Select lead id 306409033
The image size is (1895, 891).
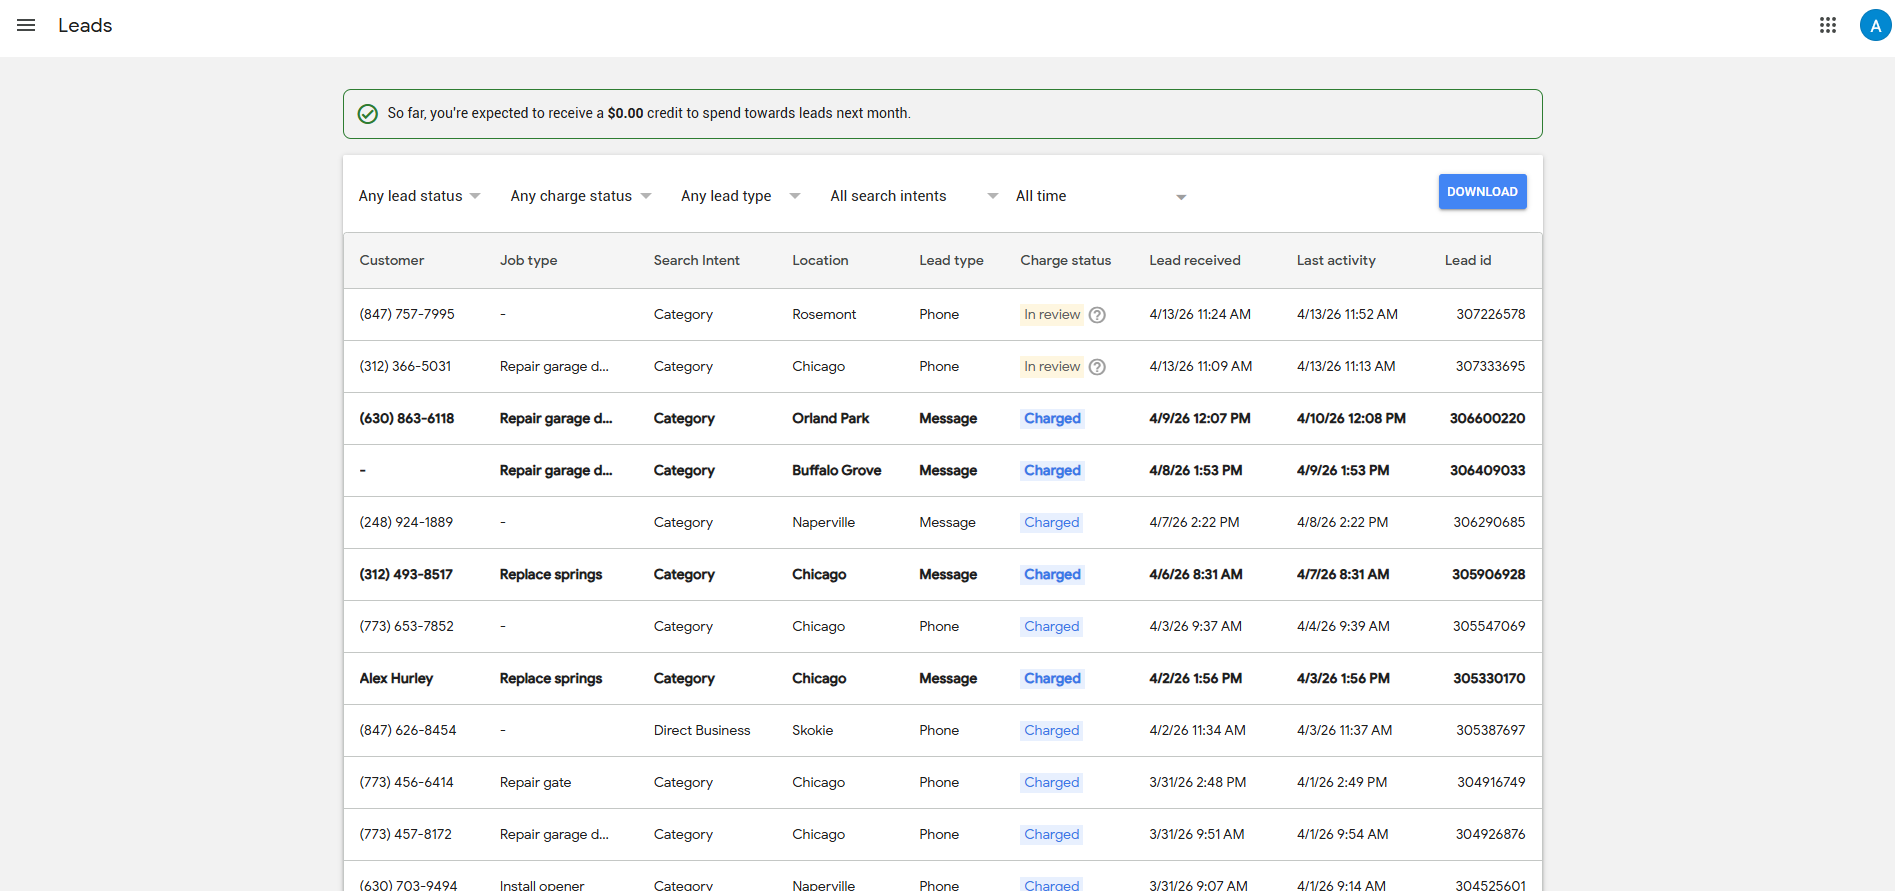(x=1487, y=470)
